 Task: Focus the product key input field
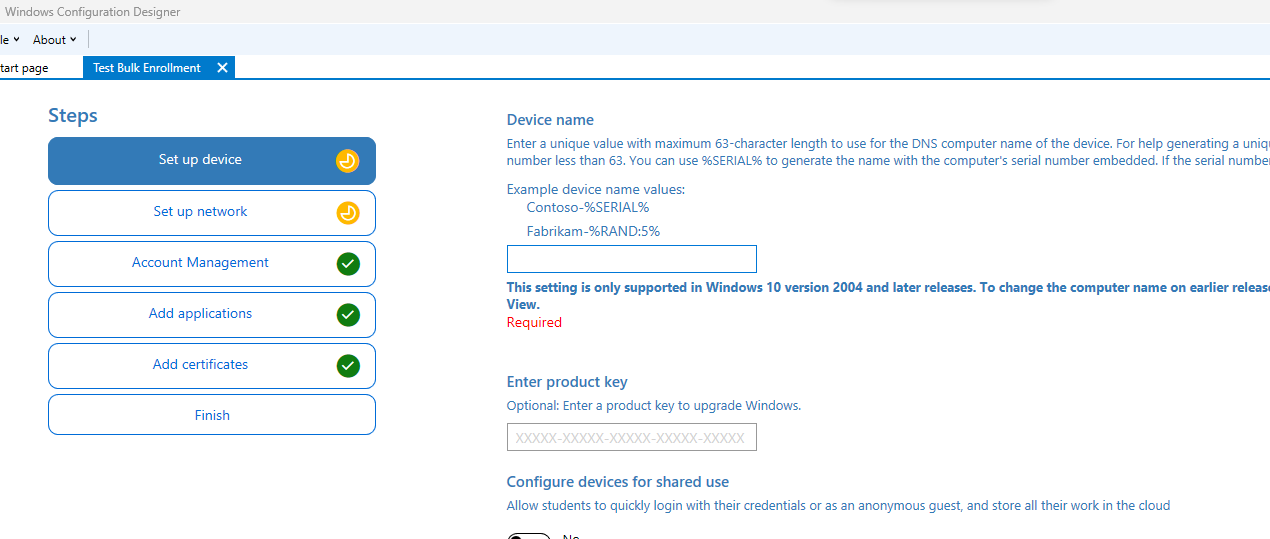pyautogui.click(x=632, y=437)
